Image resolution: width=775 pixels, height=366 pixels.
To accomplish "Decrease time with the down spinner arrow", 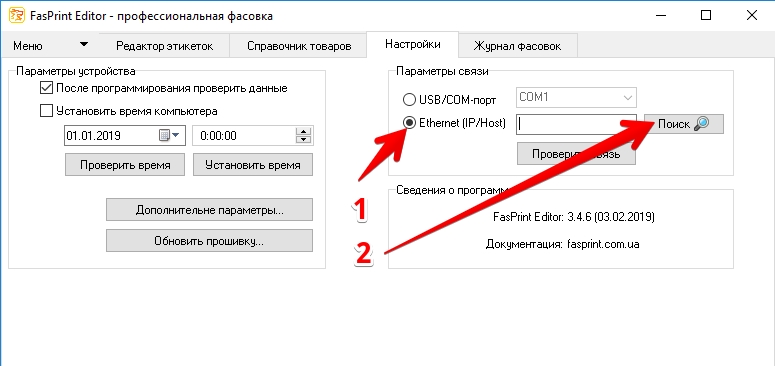I will 303,140.
